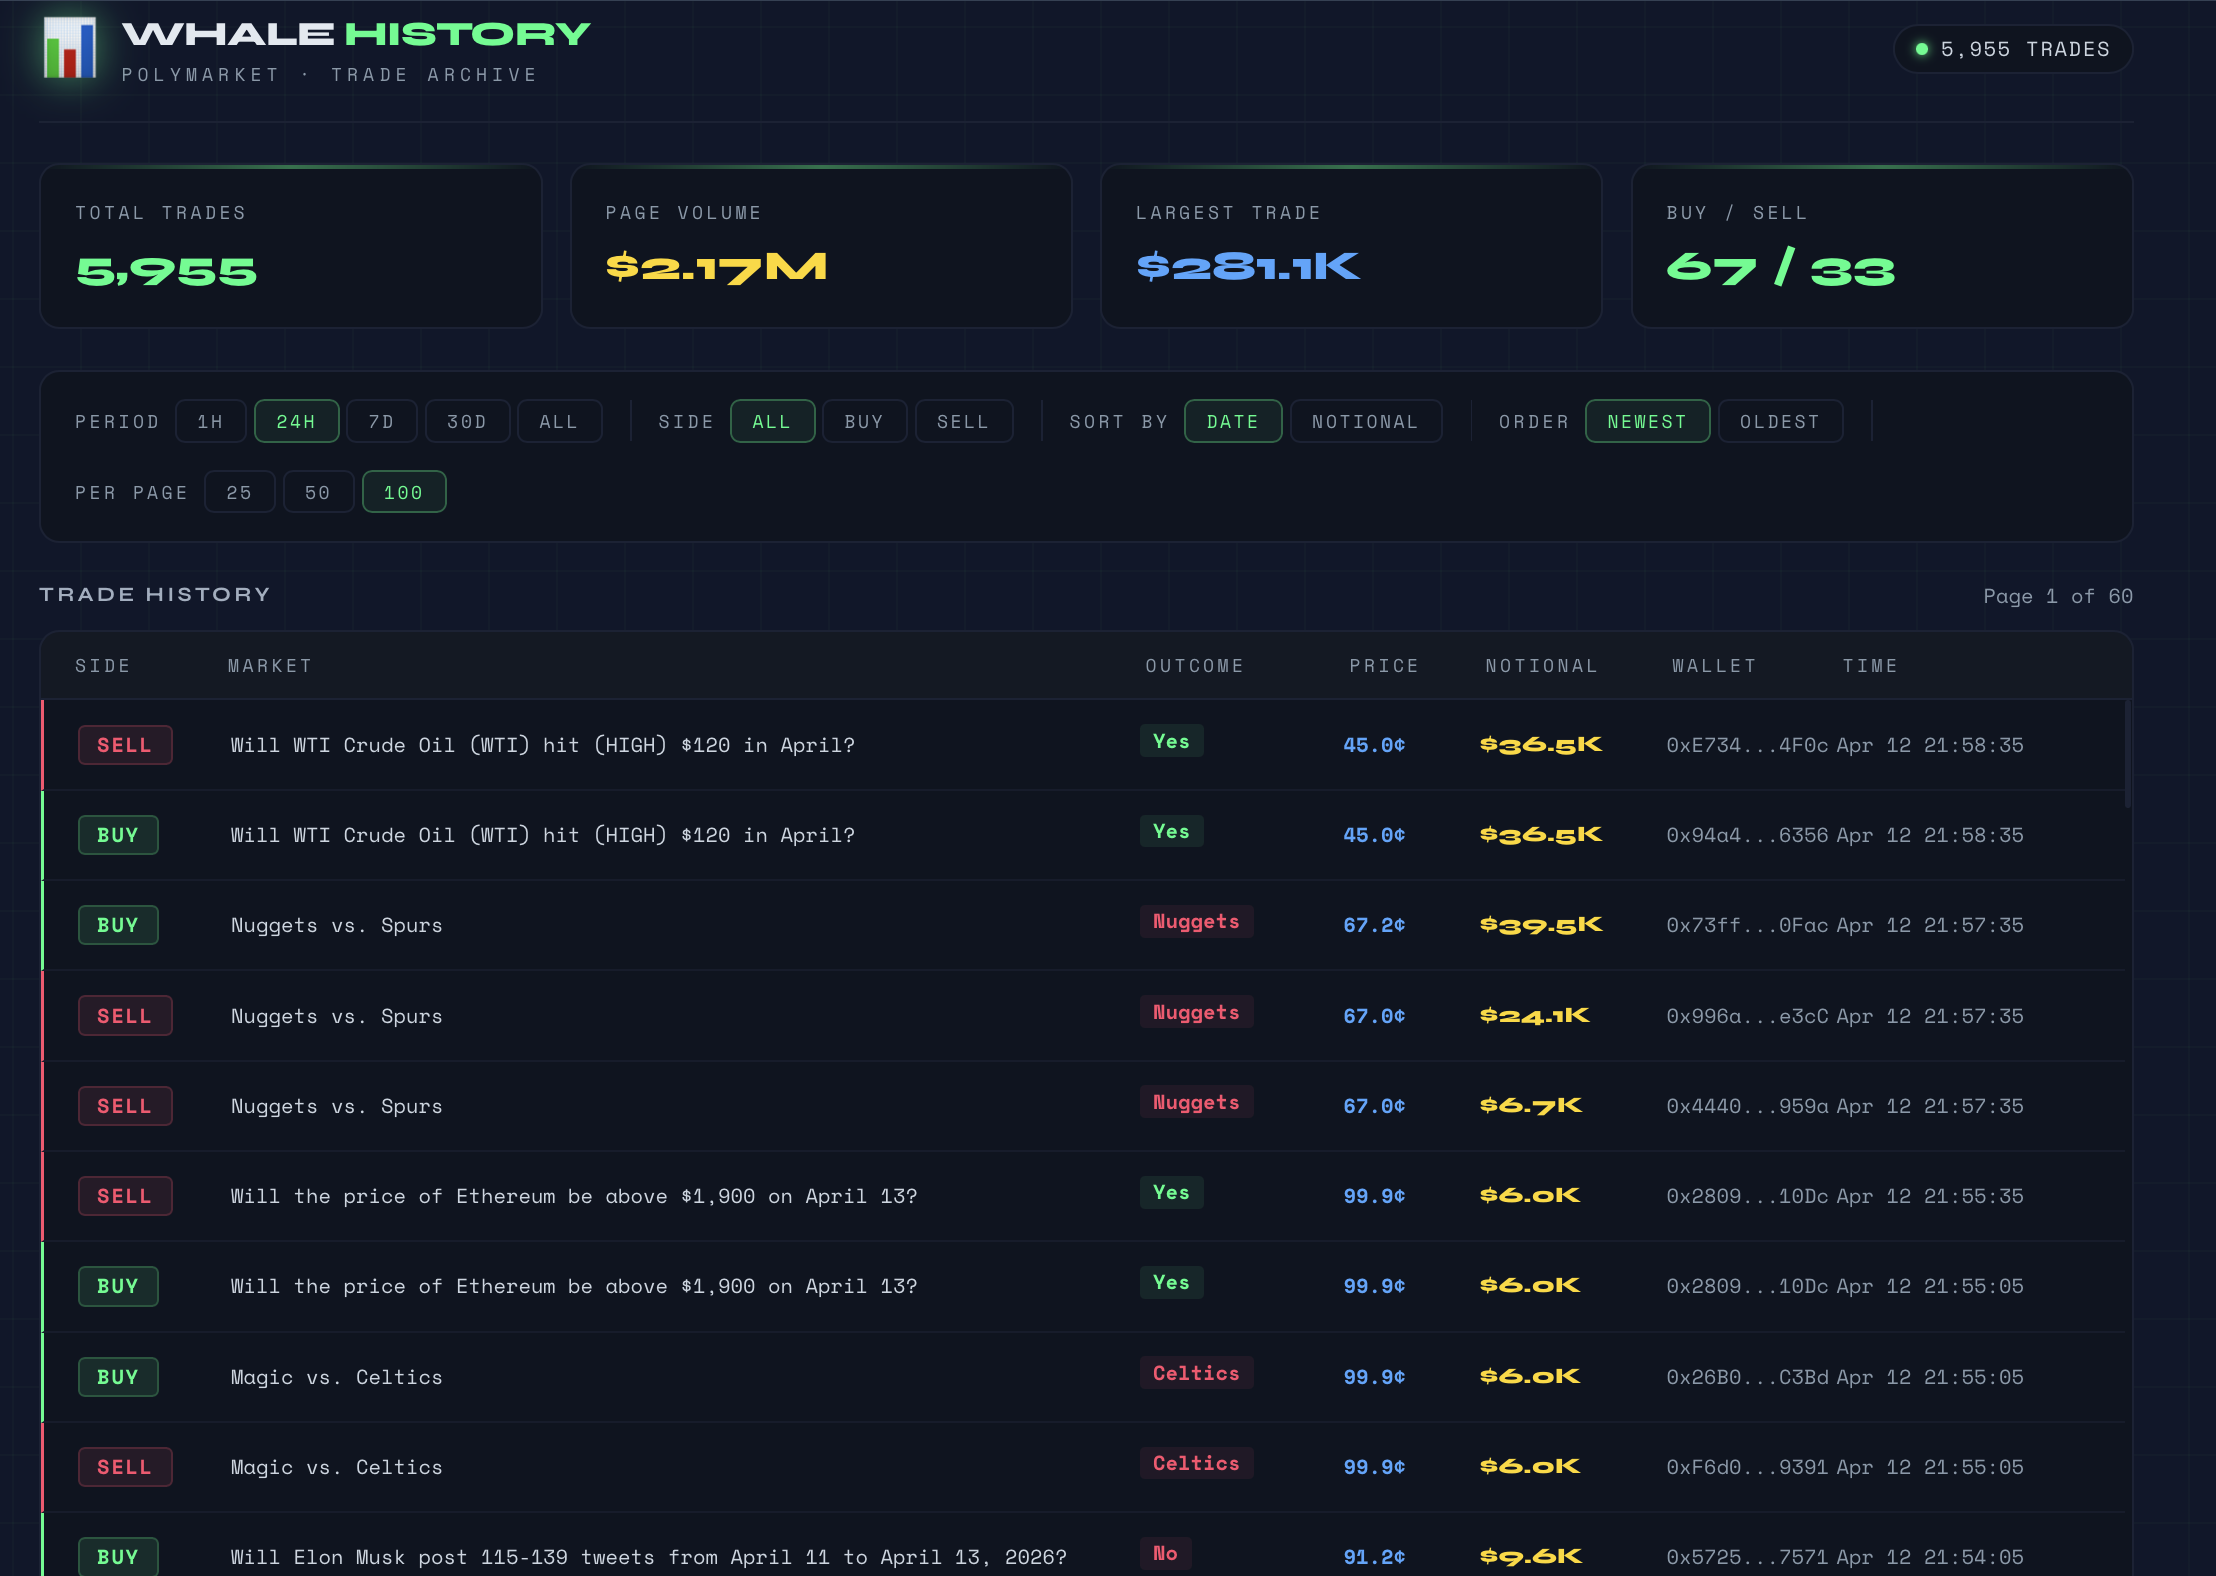Sort trades by DATE
Screen dimensions: 2216x1576
[1233, 421]
